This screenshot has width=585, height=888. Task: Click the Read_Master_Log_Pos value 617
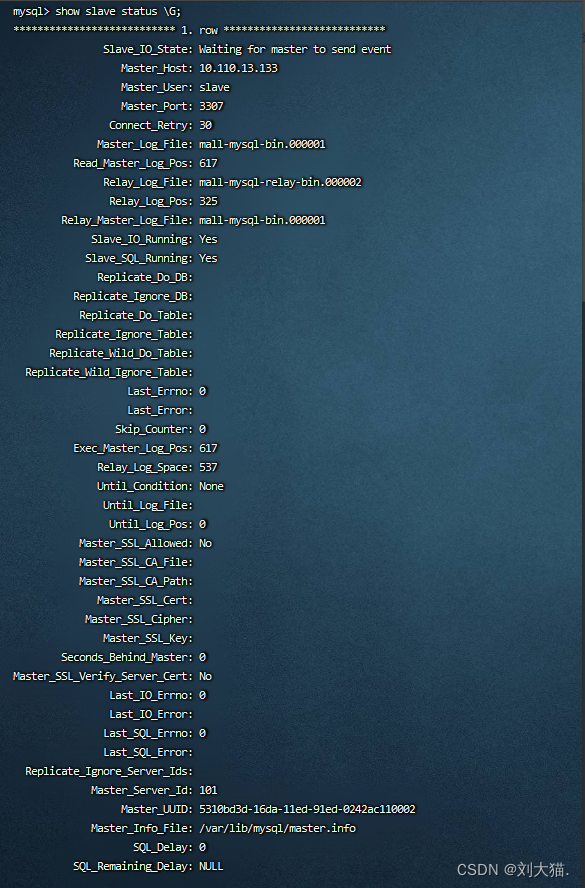(208, 163)
